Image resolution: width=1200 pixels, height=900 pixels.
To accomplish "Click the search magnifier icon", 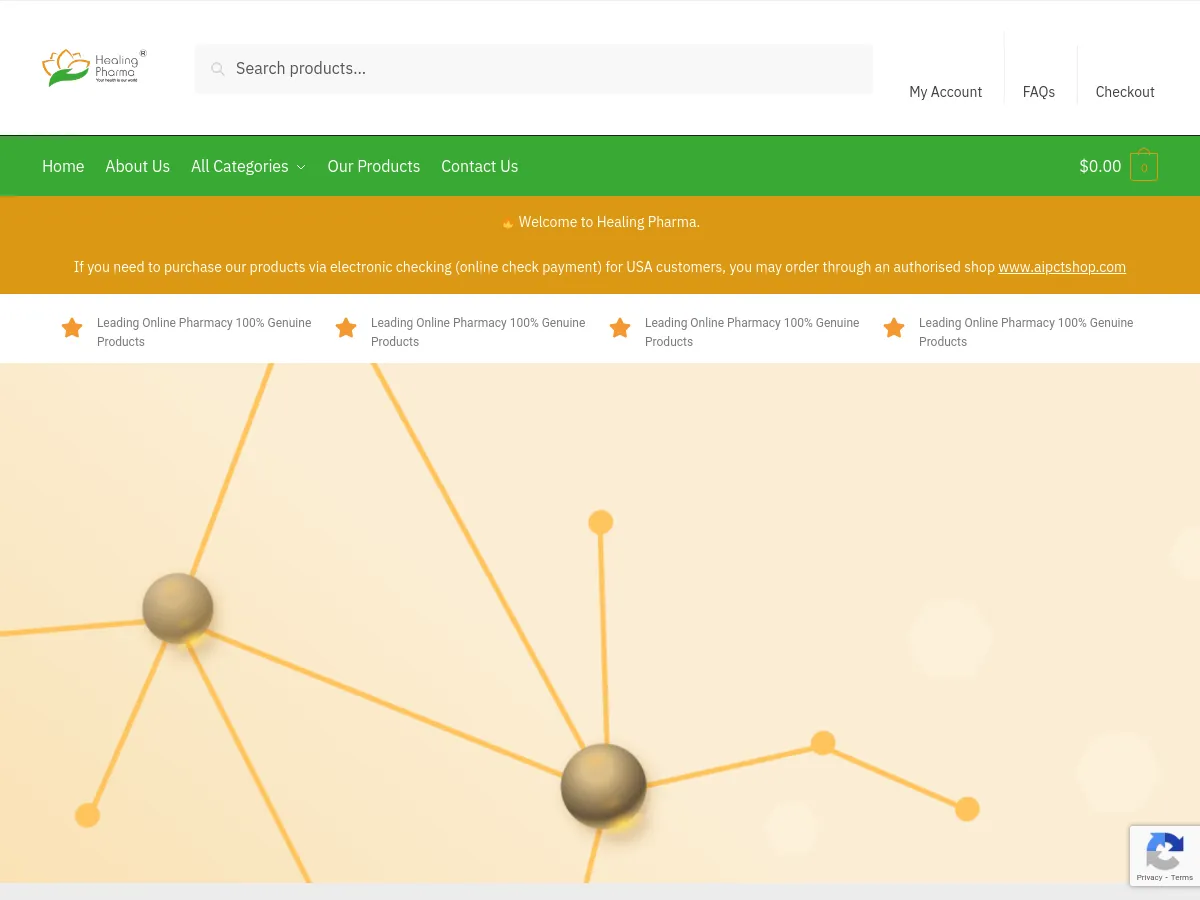I will 218,68.
